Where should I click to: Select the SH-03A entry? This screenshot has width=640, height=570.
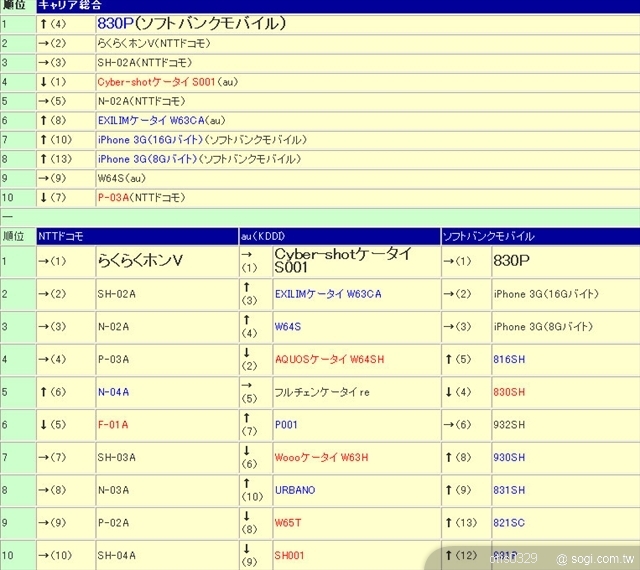pos(116,457)
